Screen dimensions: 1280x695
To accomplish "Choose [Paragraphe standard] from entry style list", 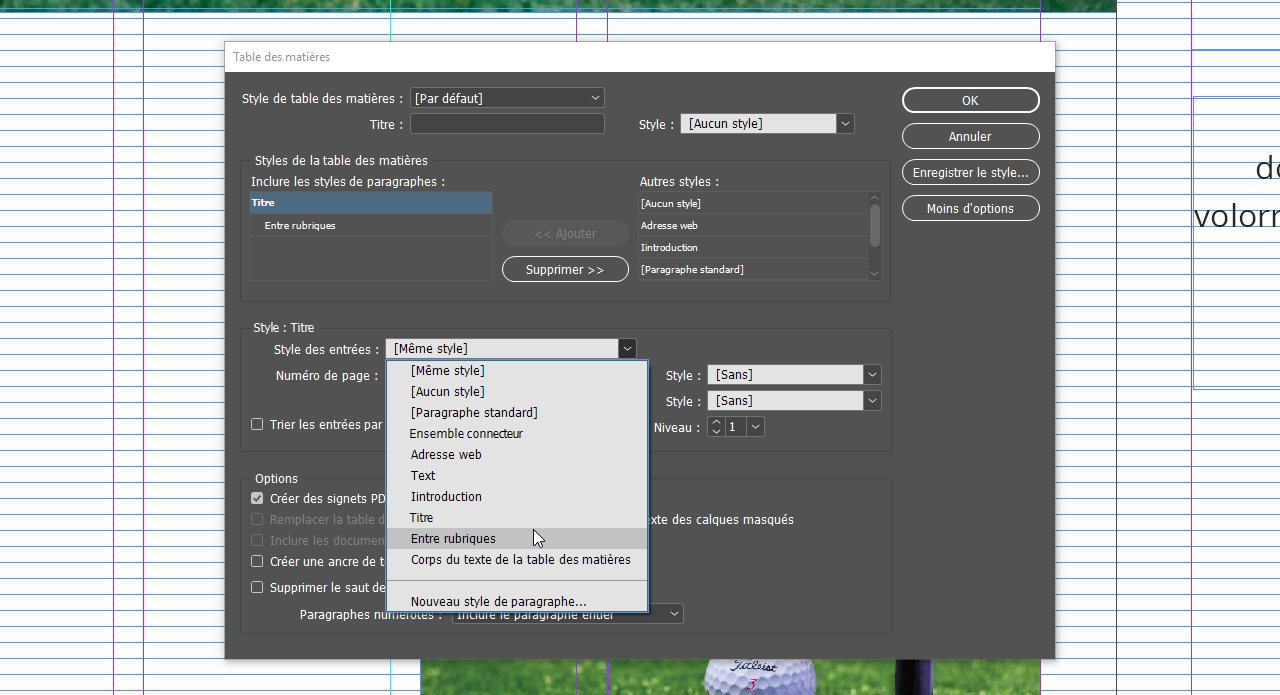I will pos(517,412).
